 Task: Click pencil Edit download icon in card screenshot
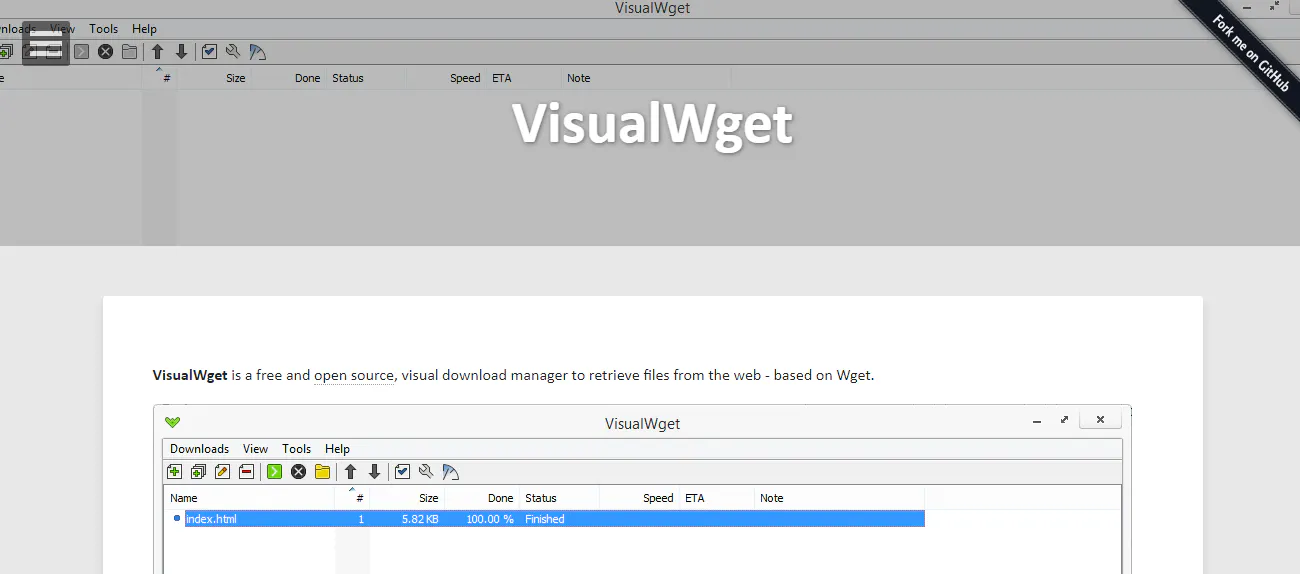[x=222, y=472]
